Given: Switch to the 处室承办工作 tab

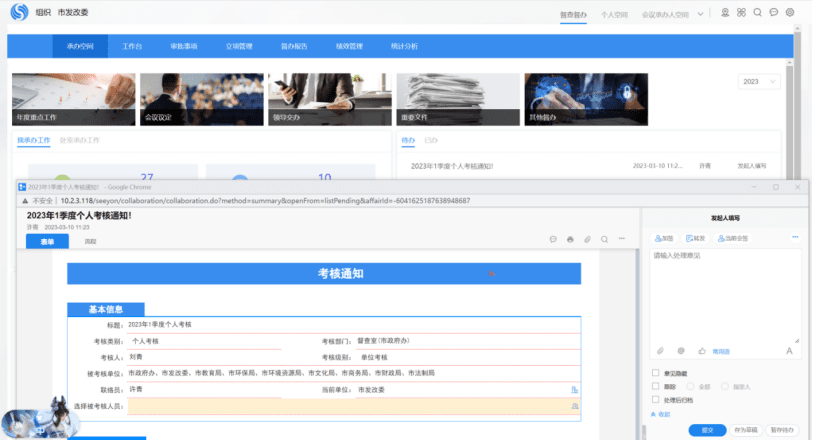Looking at the screenshot, I should pyautogui.click(x=79, y=140).
